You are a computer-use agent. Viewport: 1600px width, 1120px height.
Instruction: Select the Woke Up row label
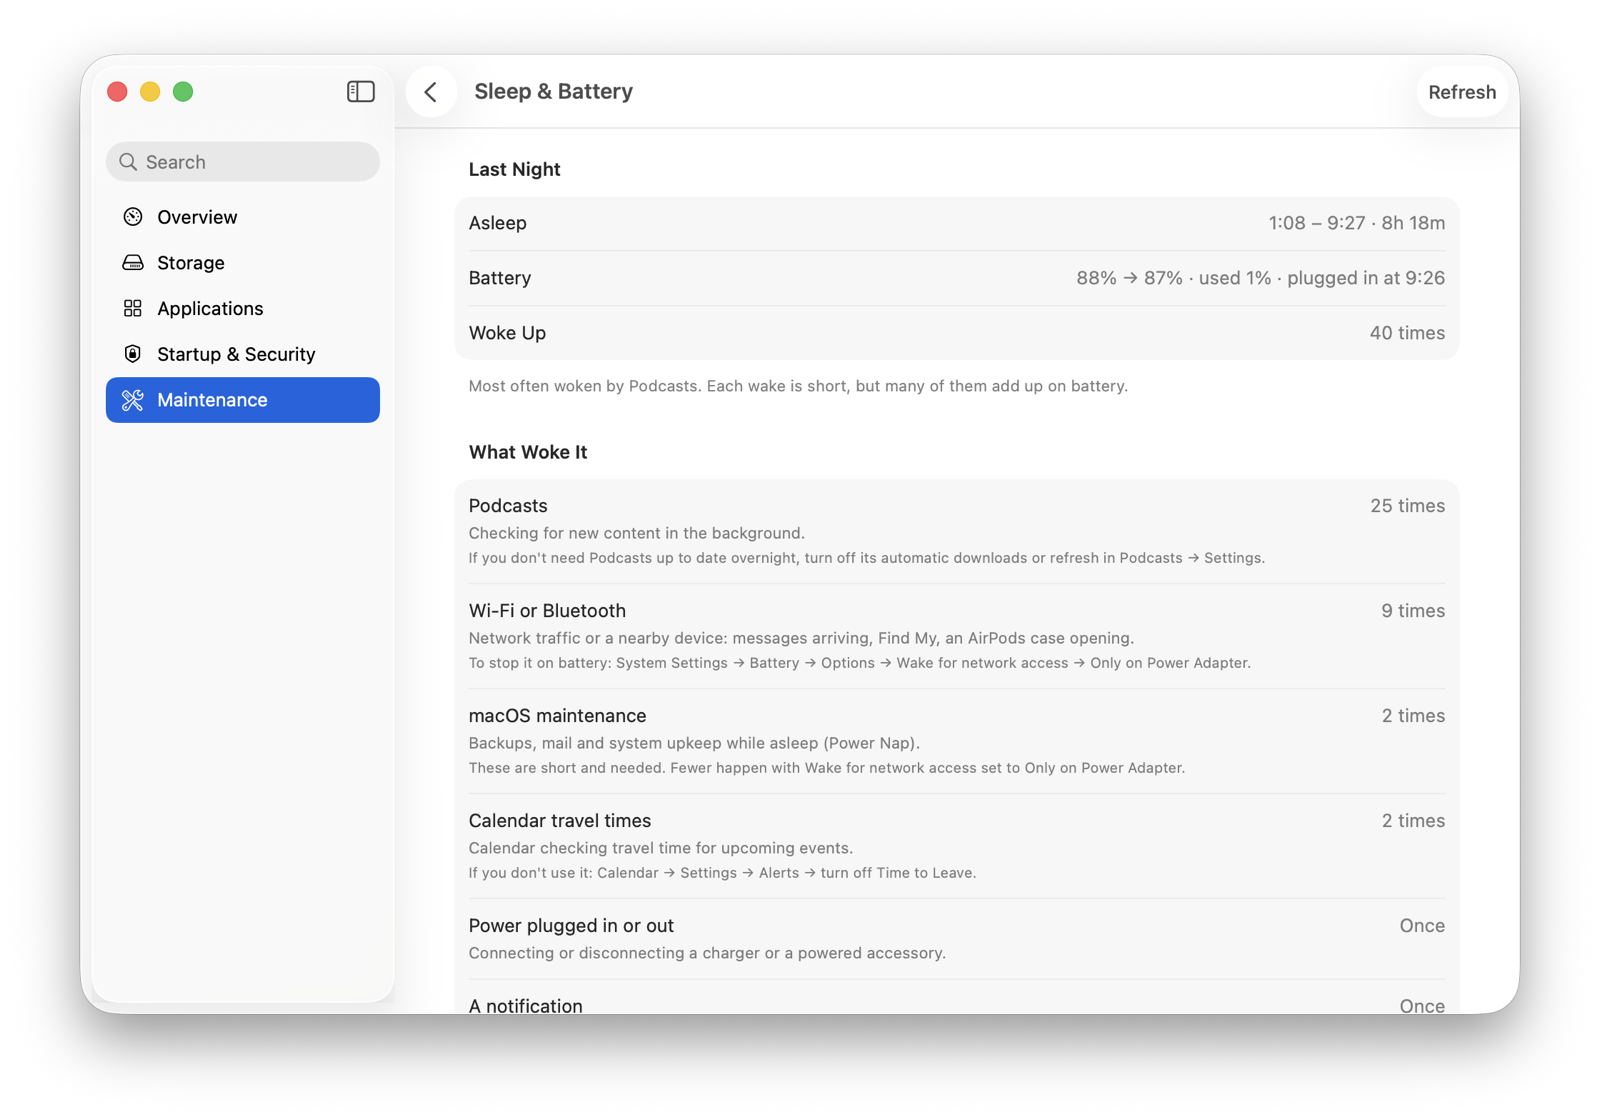pos(507,333)
